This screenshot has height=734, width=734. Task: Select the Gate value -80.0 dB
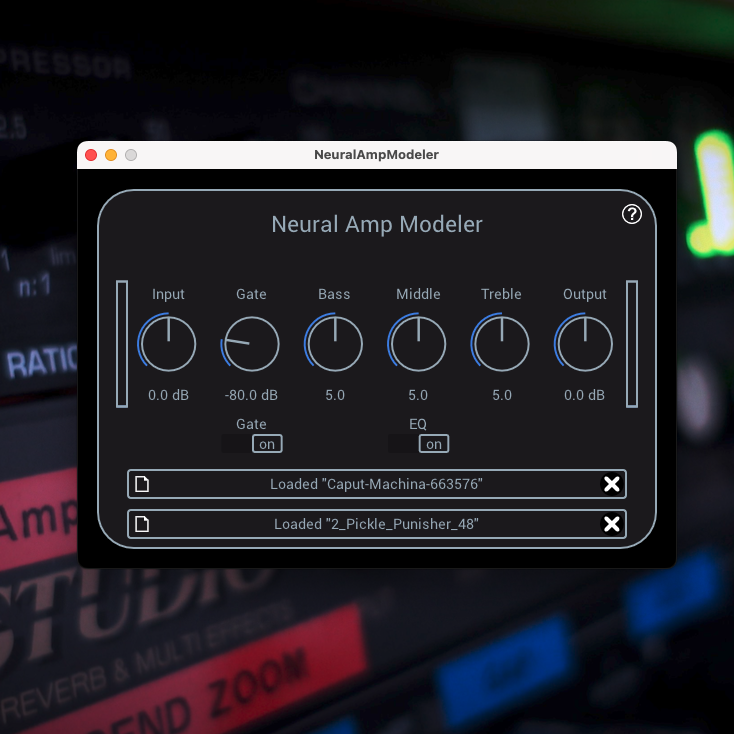click(x=251, y=395)
